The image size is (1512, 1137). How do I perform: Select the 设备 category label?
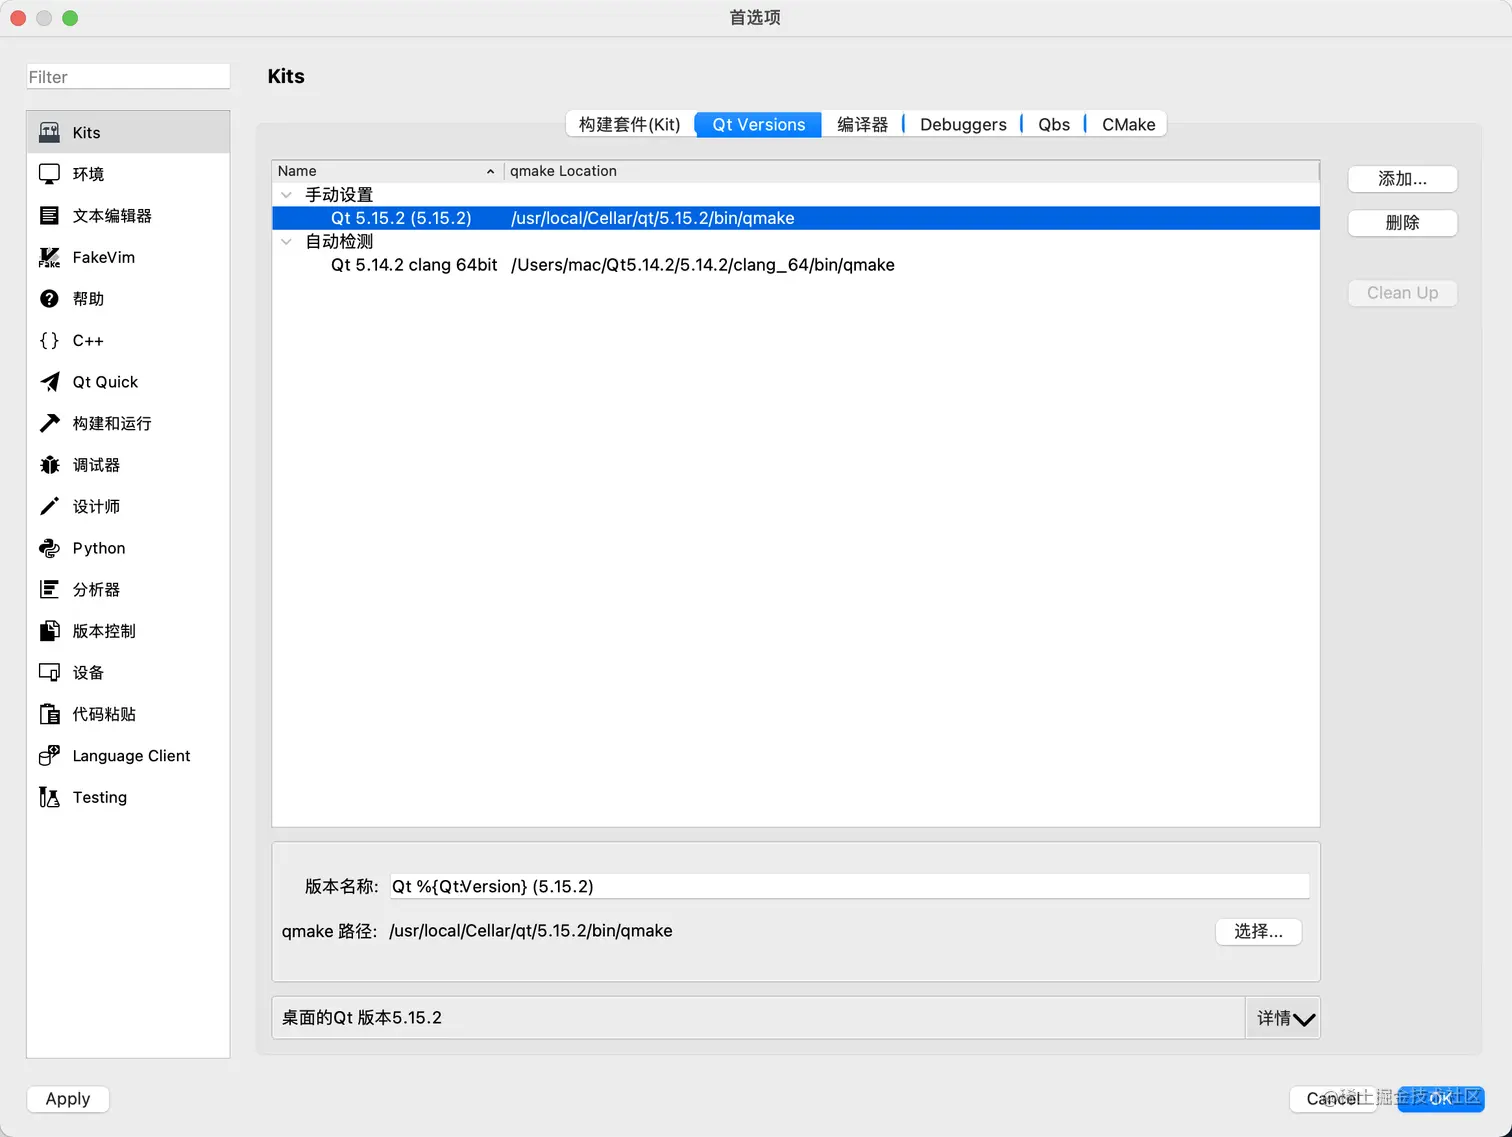pos(88,672)
